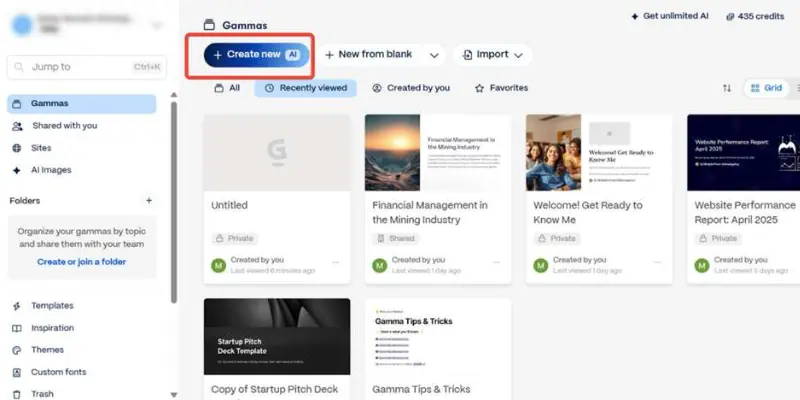Open Gamma Tips & Tricks thumbnail
This screenshot has height=400, width=800.
coord(438,337)
